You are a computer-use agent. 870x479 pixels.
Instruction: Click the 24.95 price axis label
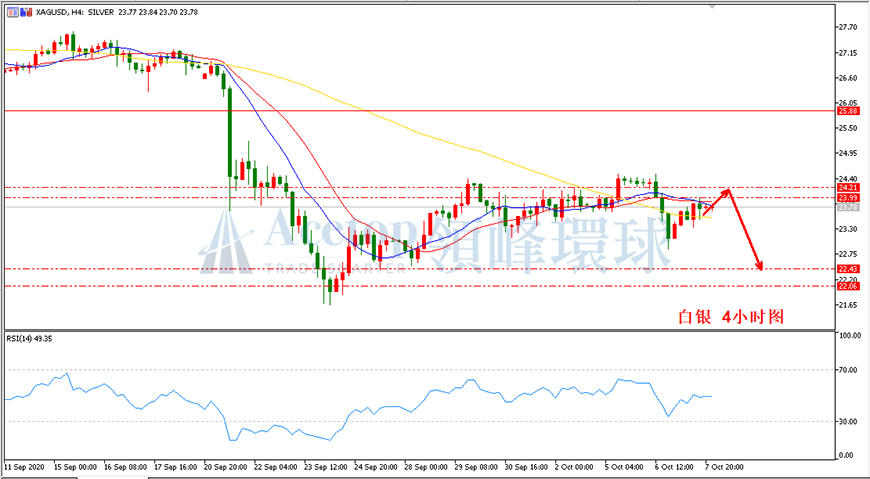[849, 153]
